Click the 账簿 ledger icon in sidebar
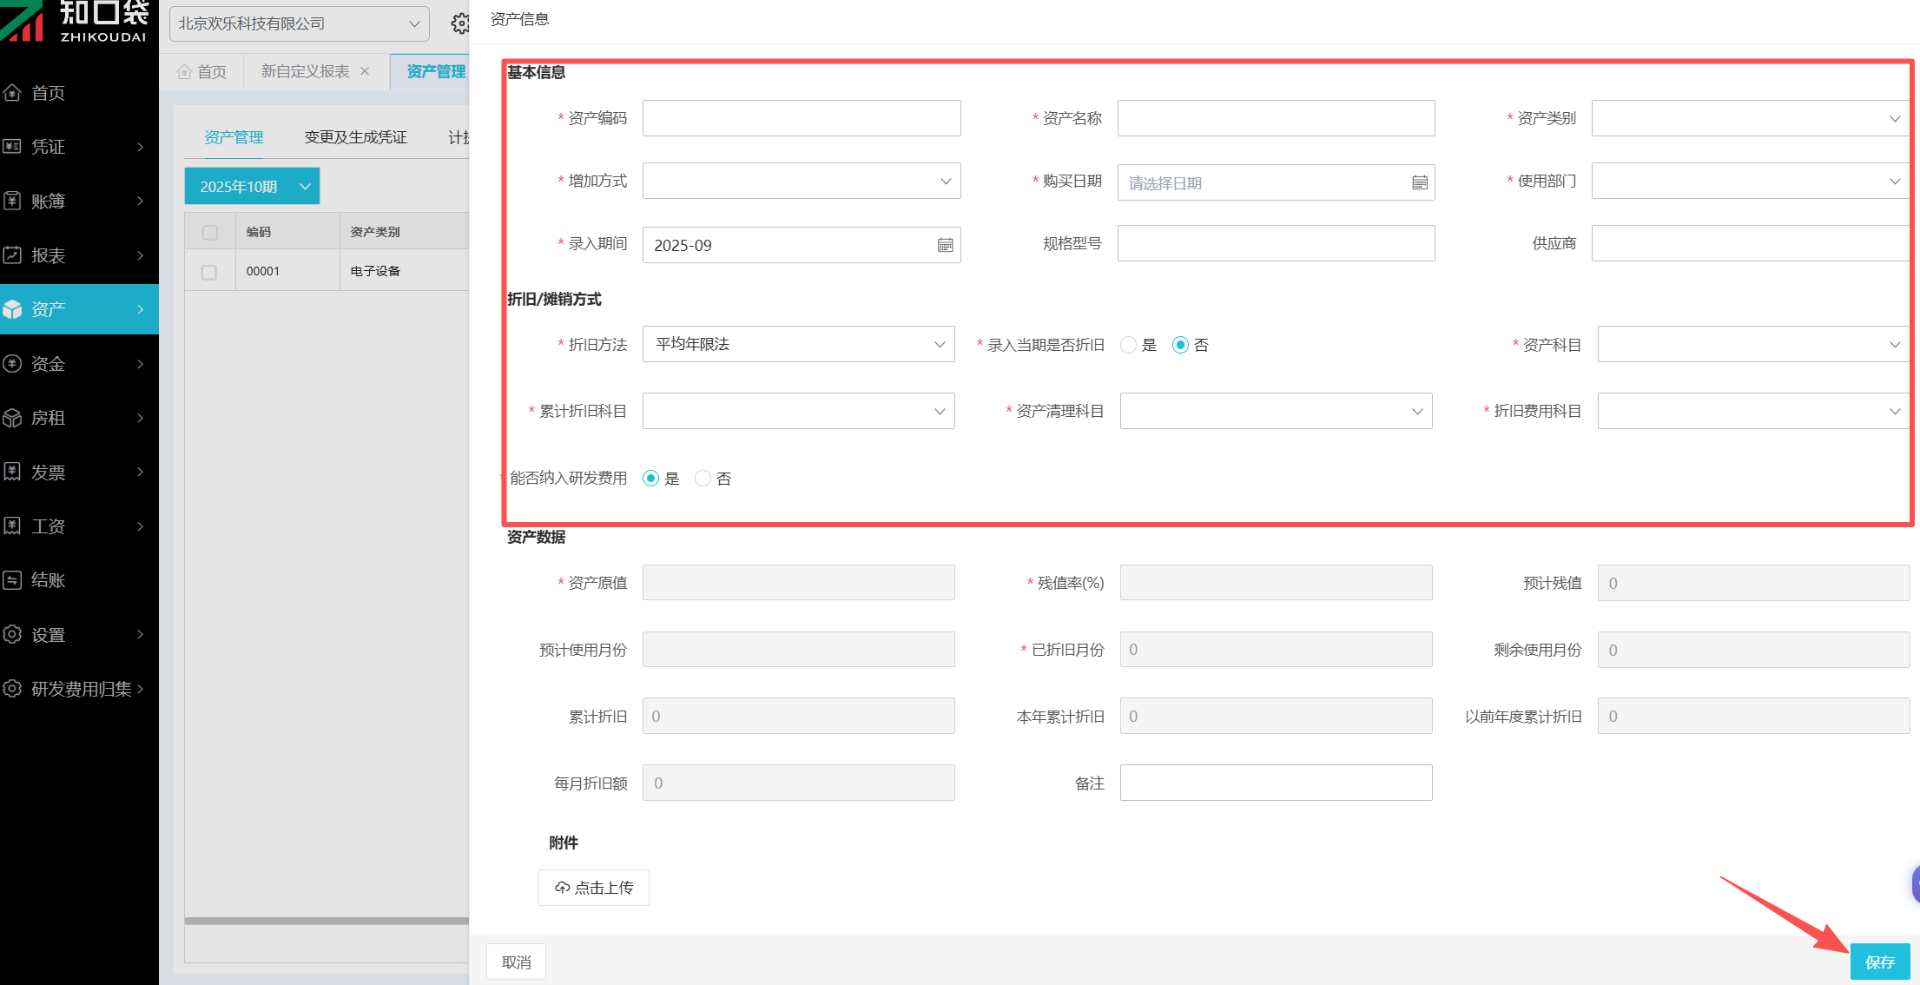The height and width of the screenshot is (985, 1920). click(13, 201)
